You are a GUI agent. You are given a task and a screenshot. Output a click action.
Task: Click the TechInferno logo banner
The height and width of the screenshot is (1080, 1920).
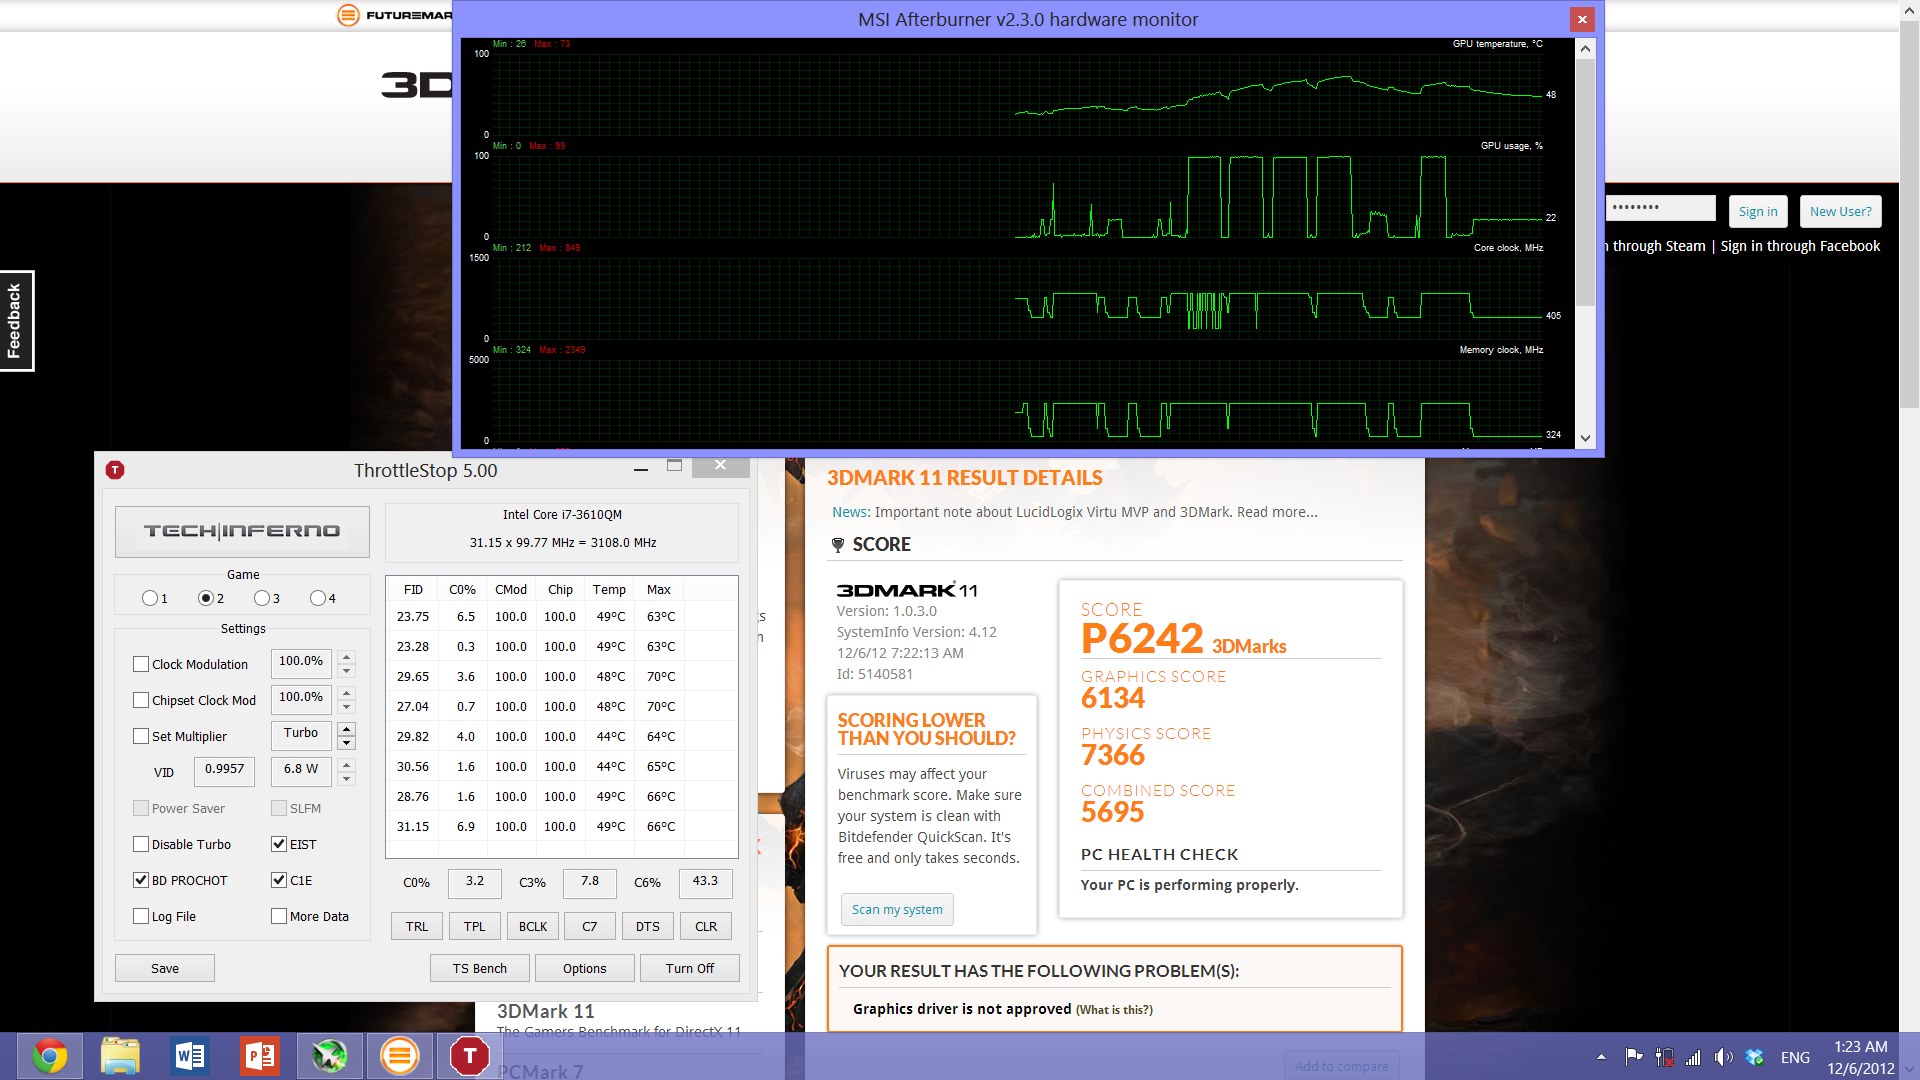pos(242,531)
